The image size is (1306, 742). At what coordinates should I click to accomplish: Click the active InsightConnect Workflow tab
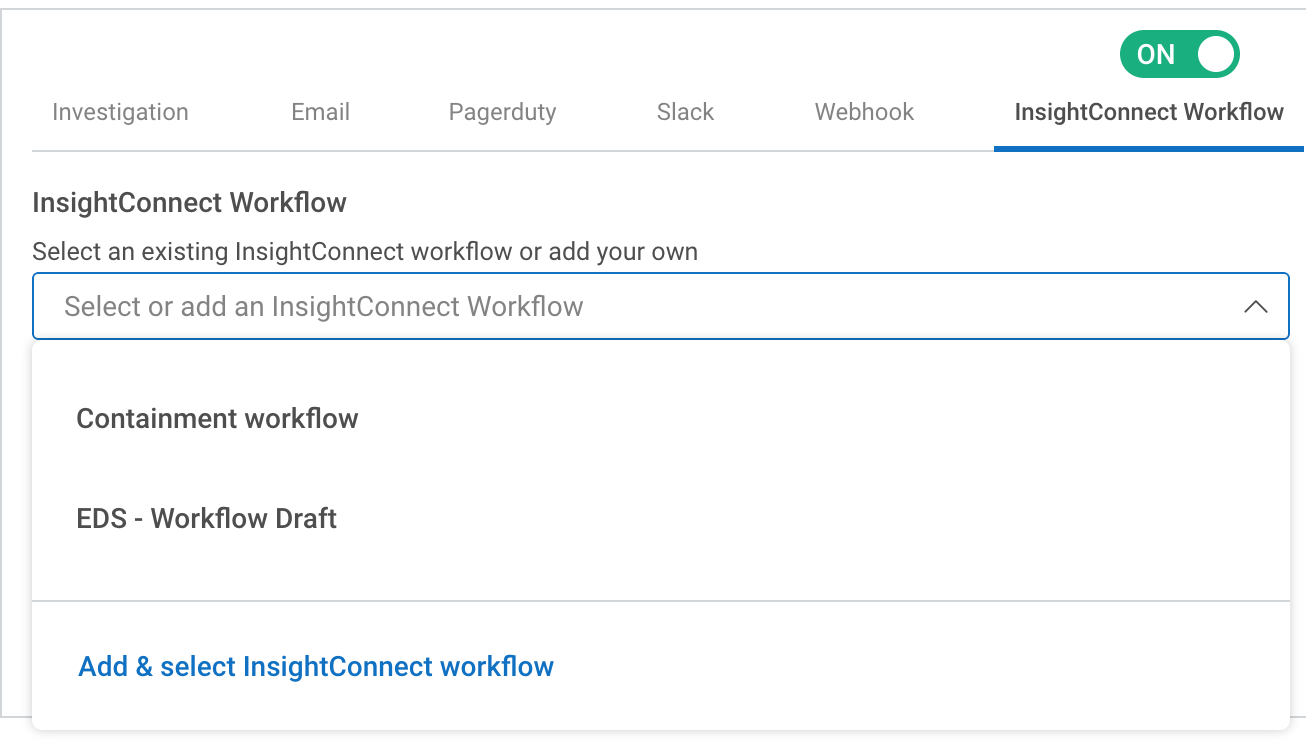pyautogui.click(x=1148, y=112)
